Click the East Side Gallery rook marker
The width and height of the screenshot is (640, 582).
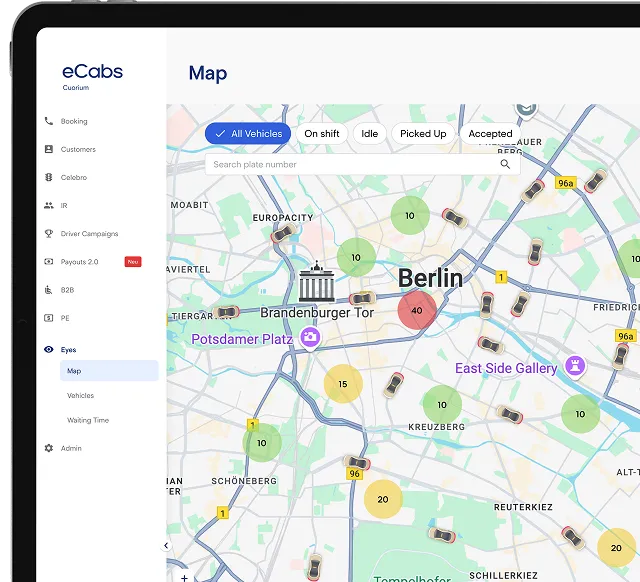575,367
